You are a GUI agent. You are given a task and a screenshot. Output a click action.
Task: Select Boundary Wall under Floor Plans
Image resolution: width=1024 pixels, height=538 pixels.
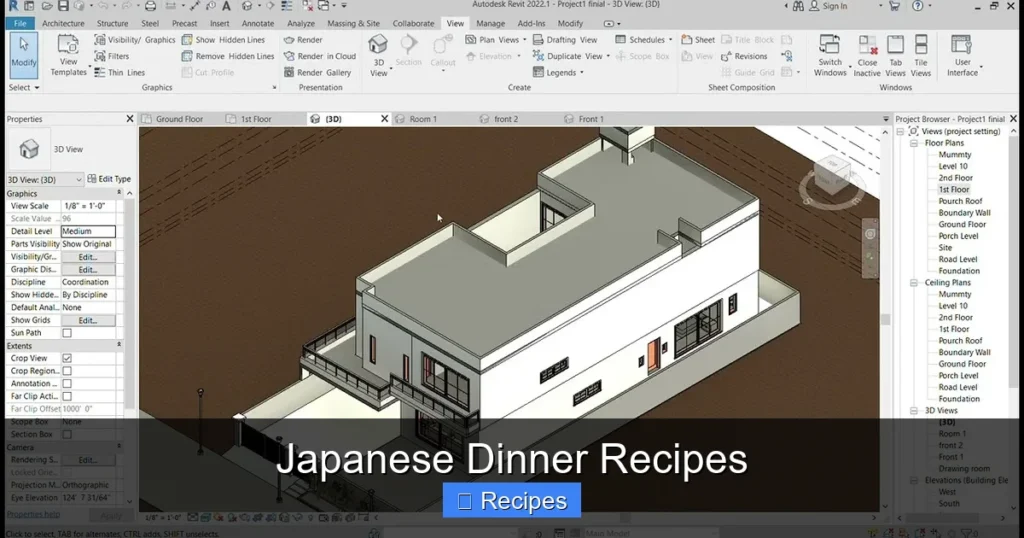(x=965, y=213)
